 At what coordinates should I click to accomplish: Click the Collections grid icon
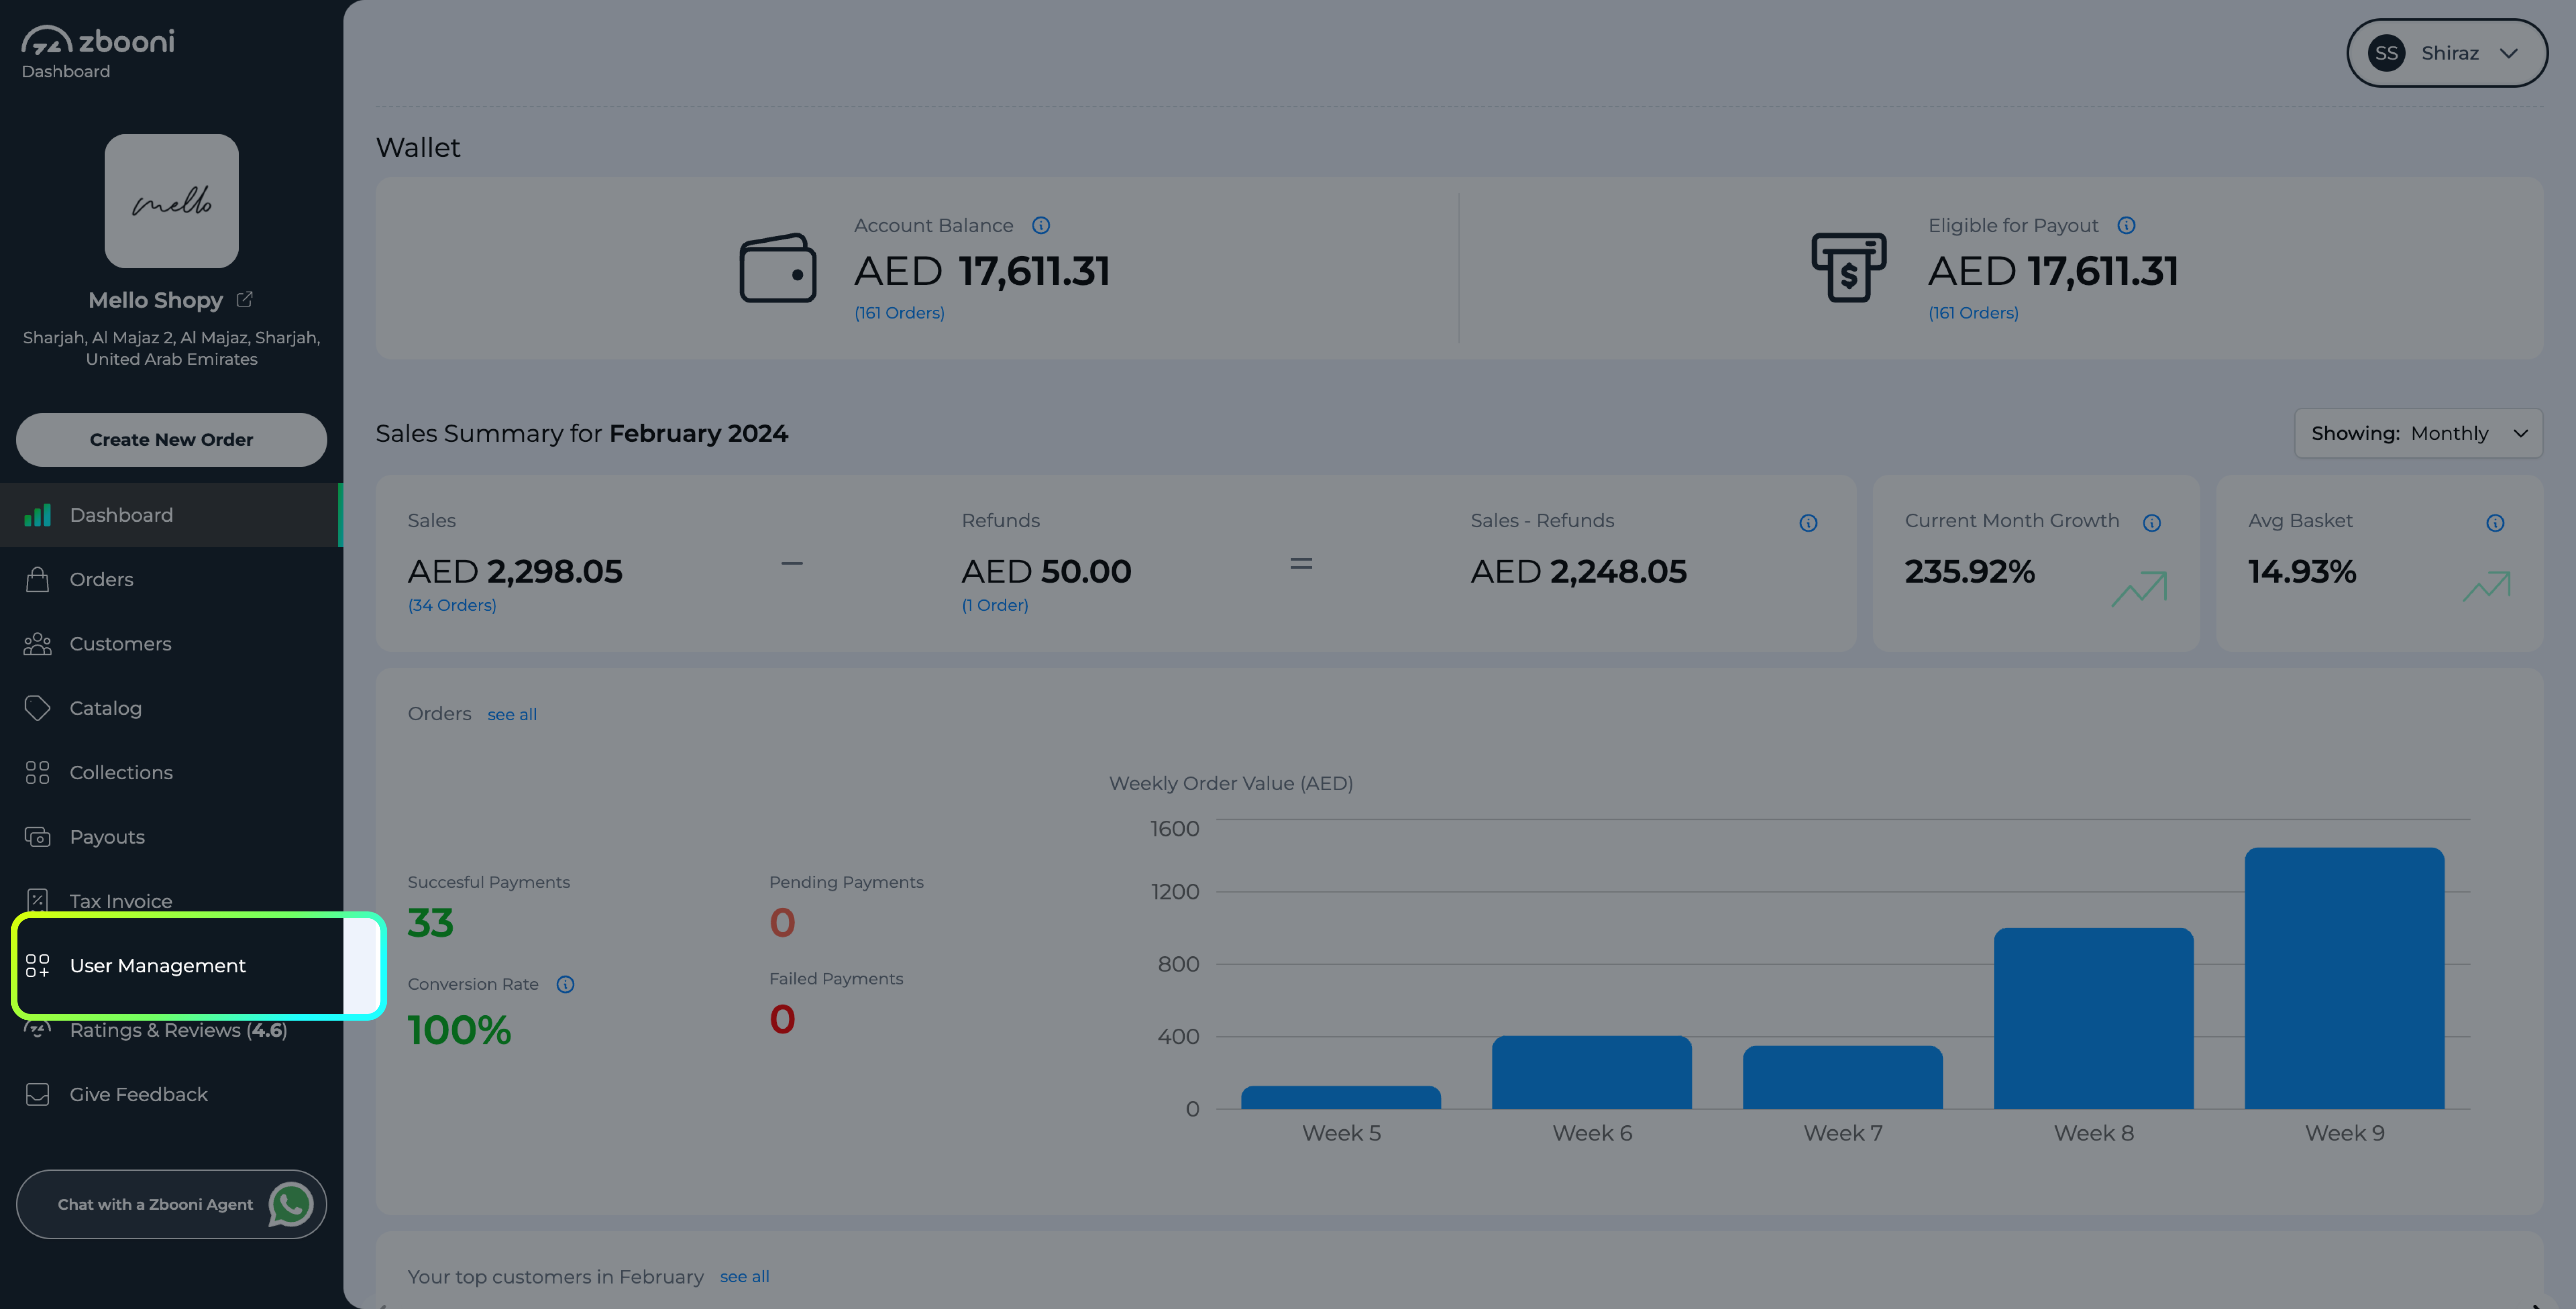pyautogui.click(x=37, y=772)
